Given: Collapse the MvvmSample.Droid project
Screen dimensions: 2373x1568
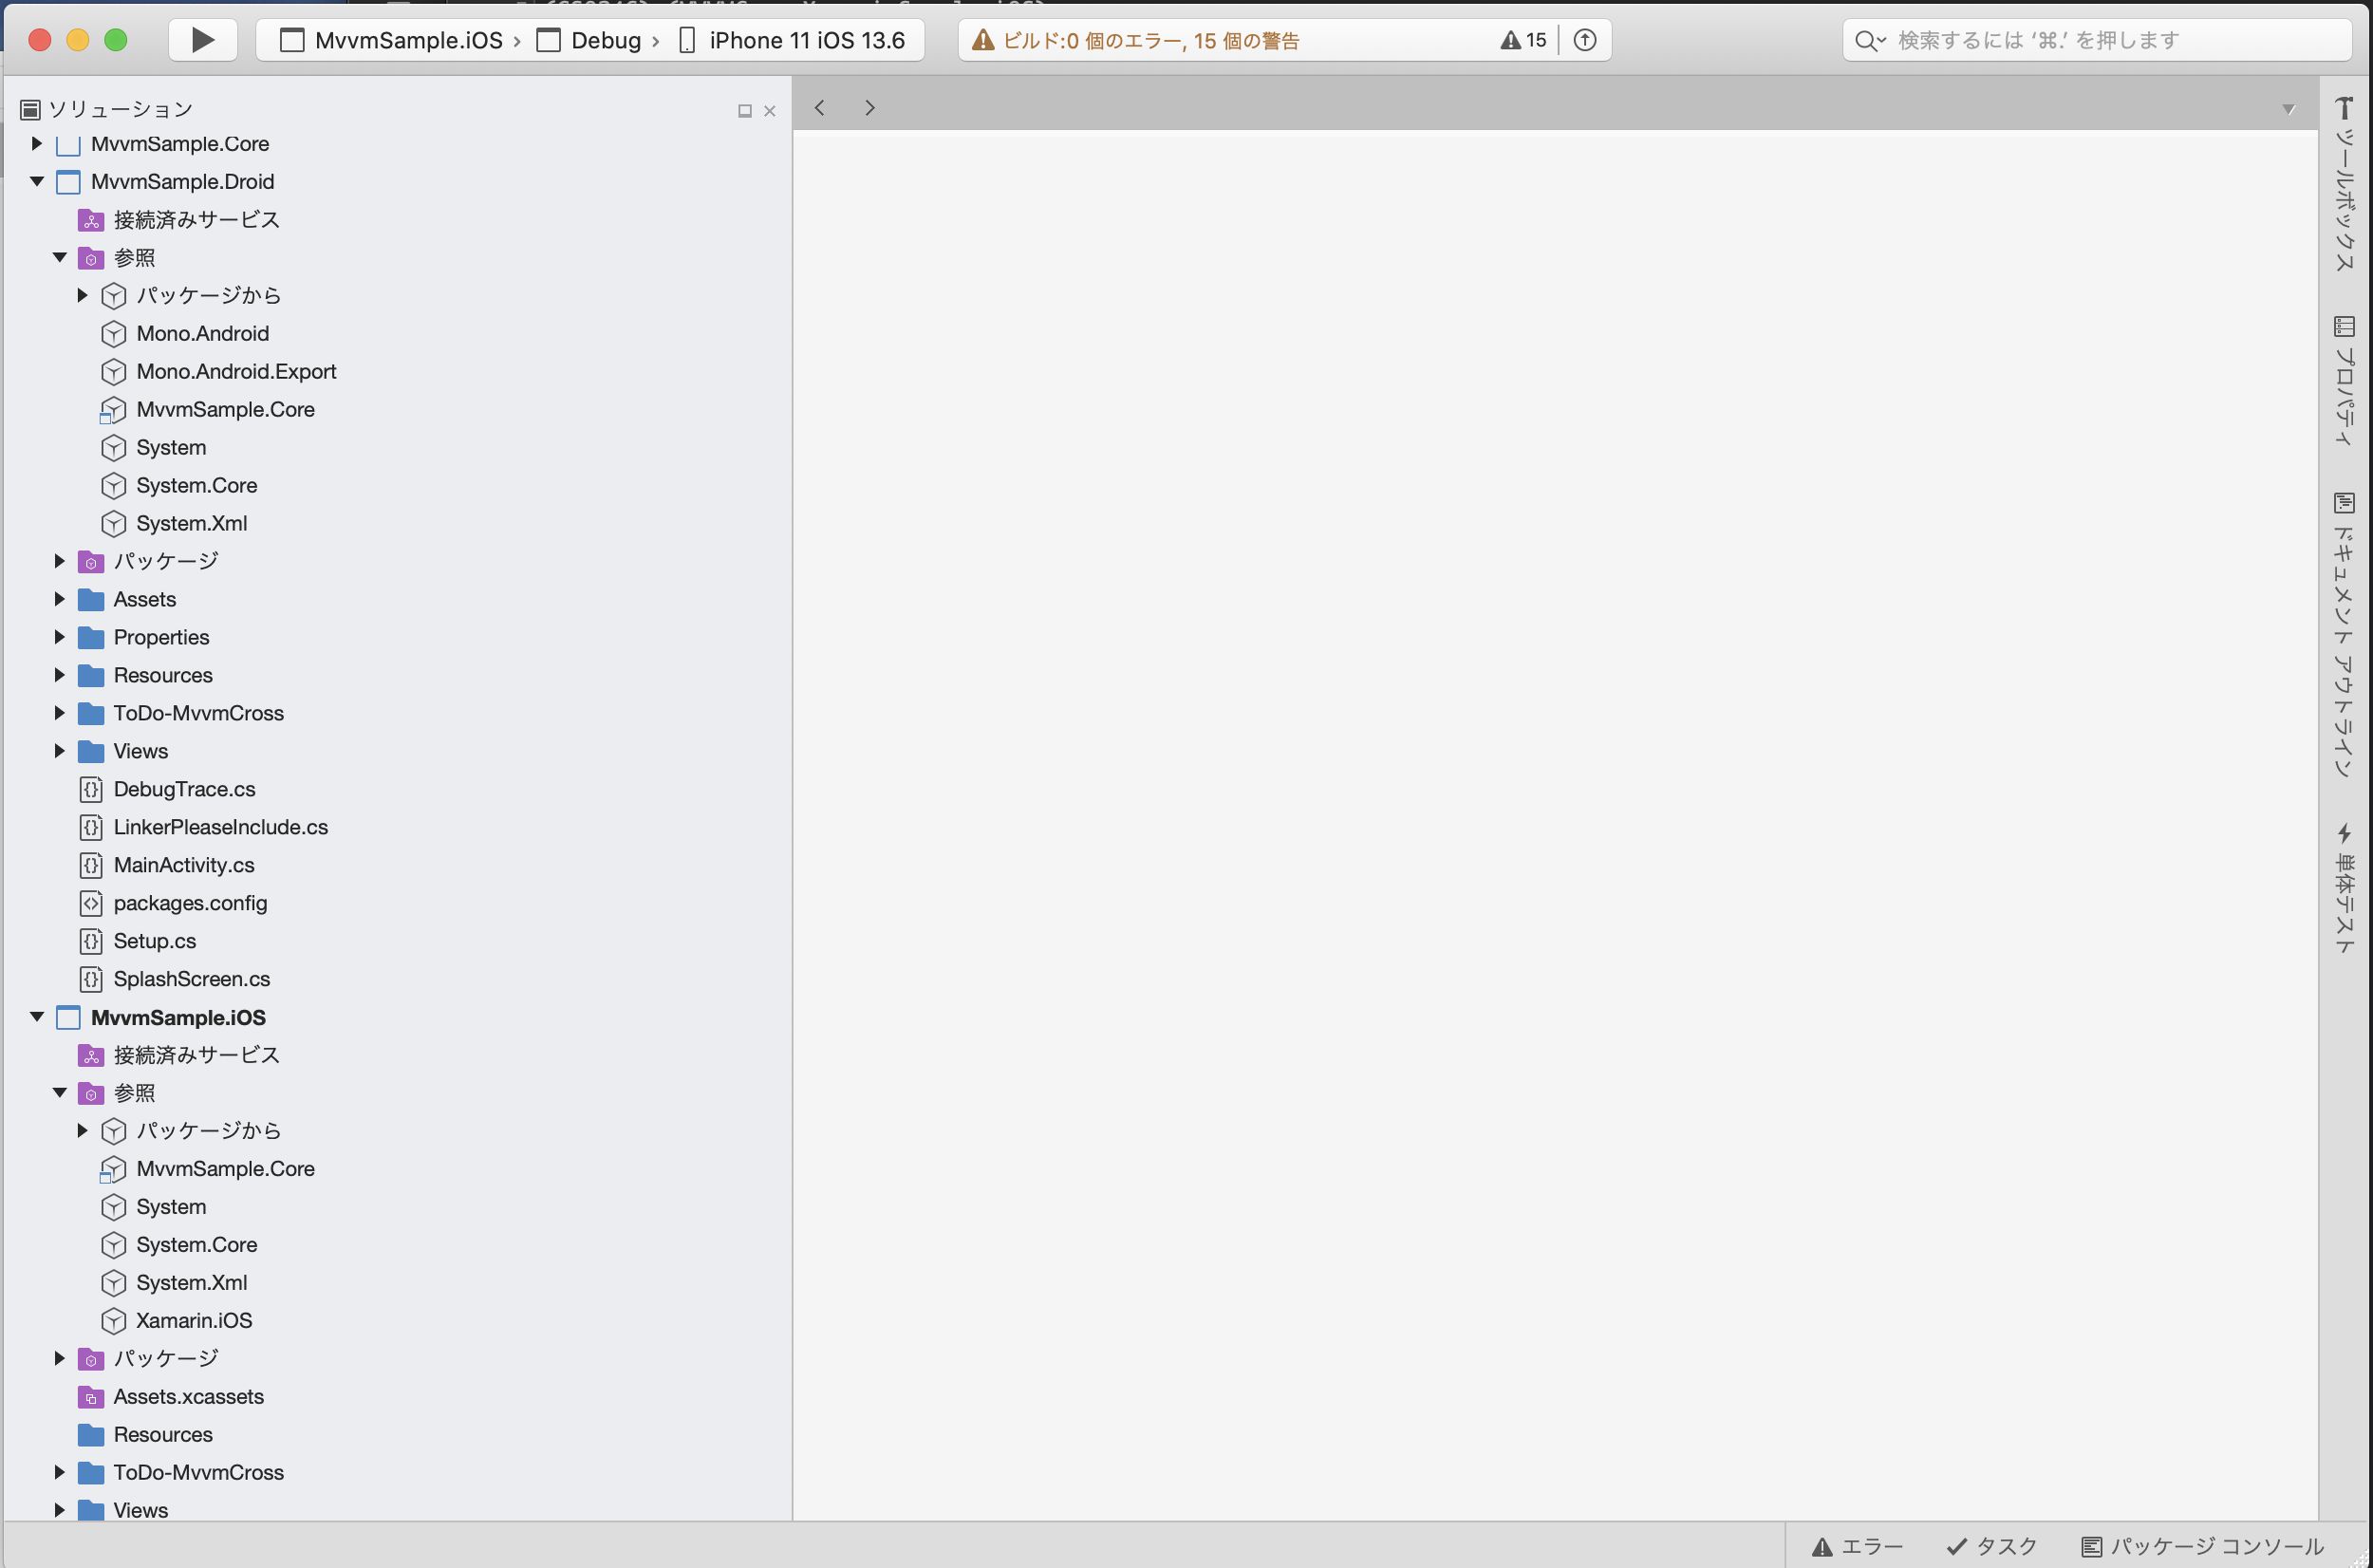Looking at the screenshot, I should [x=37, y=182].
